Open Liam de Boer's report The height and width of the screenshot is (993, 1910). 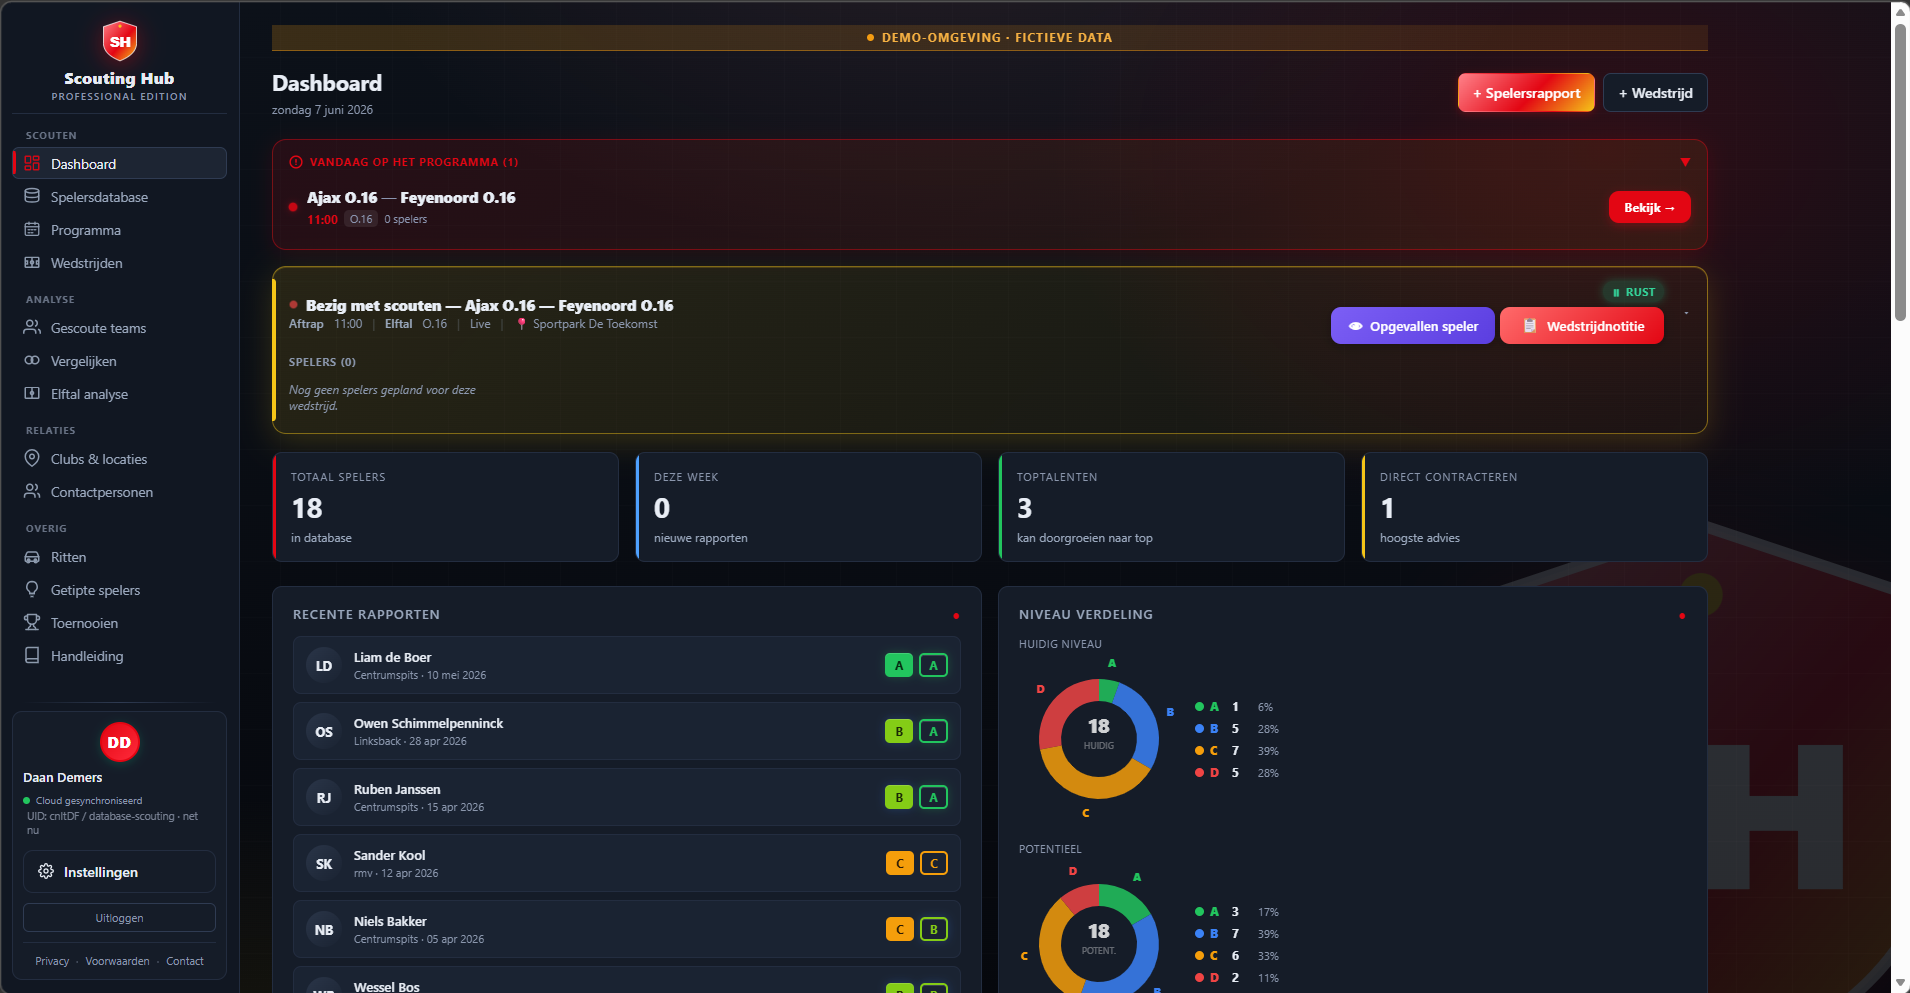point(626,666)
